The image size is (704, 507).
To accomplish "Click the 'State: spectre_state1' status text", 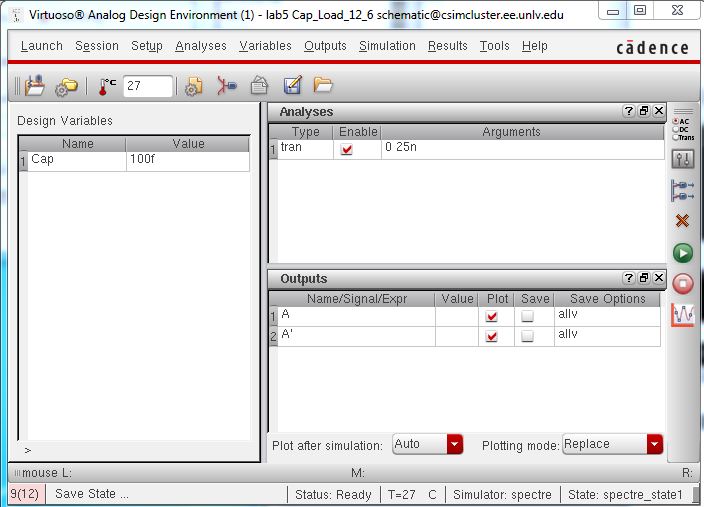I will (625, 494).
